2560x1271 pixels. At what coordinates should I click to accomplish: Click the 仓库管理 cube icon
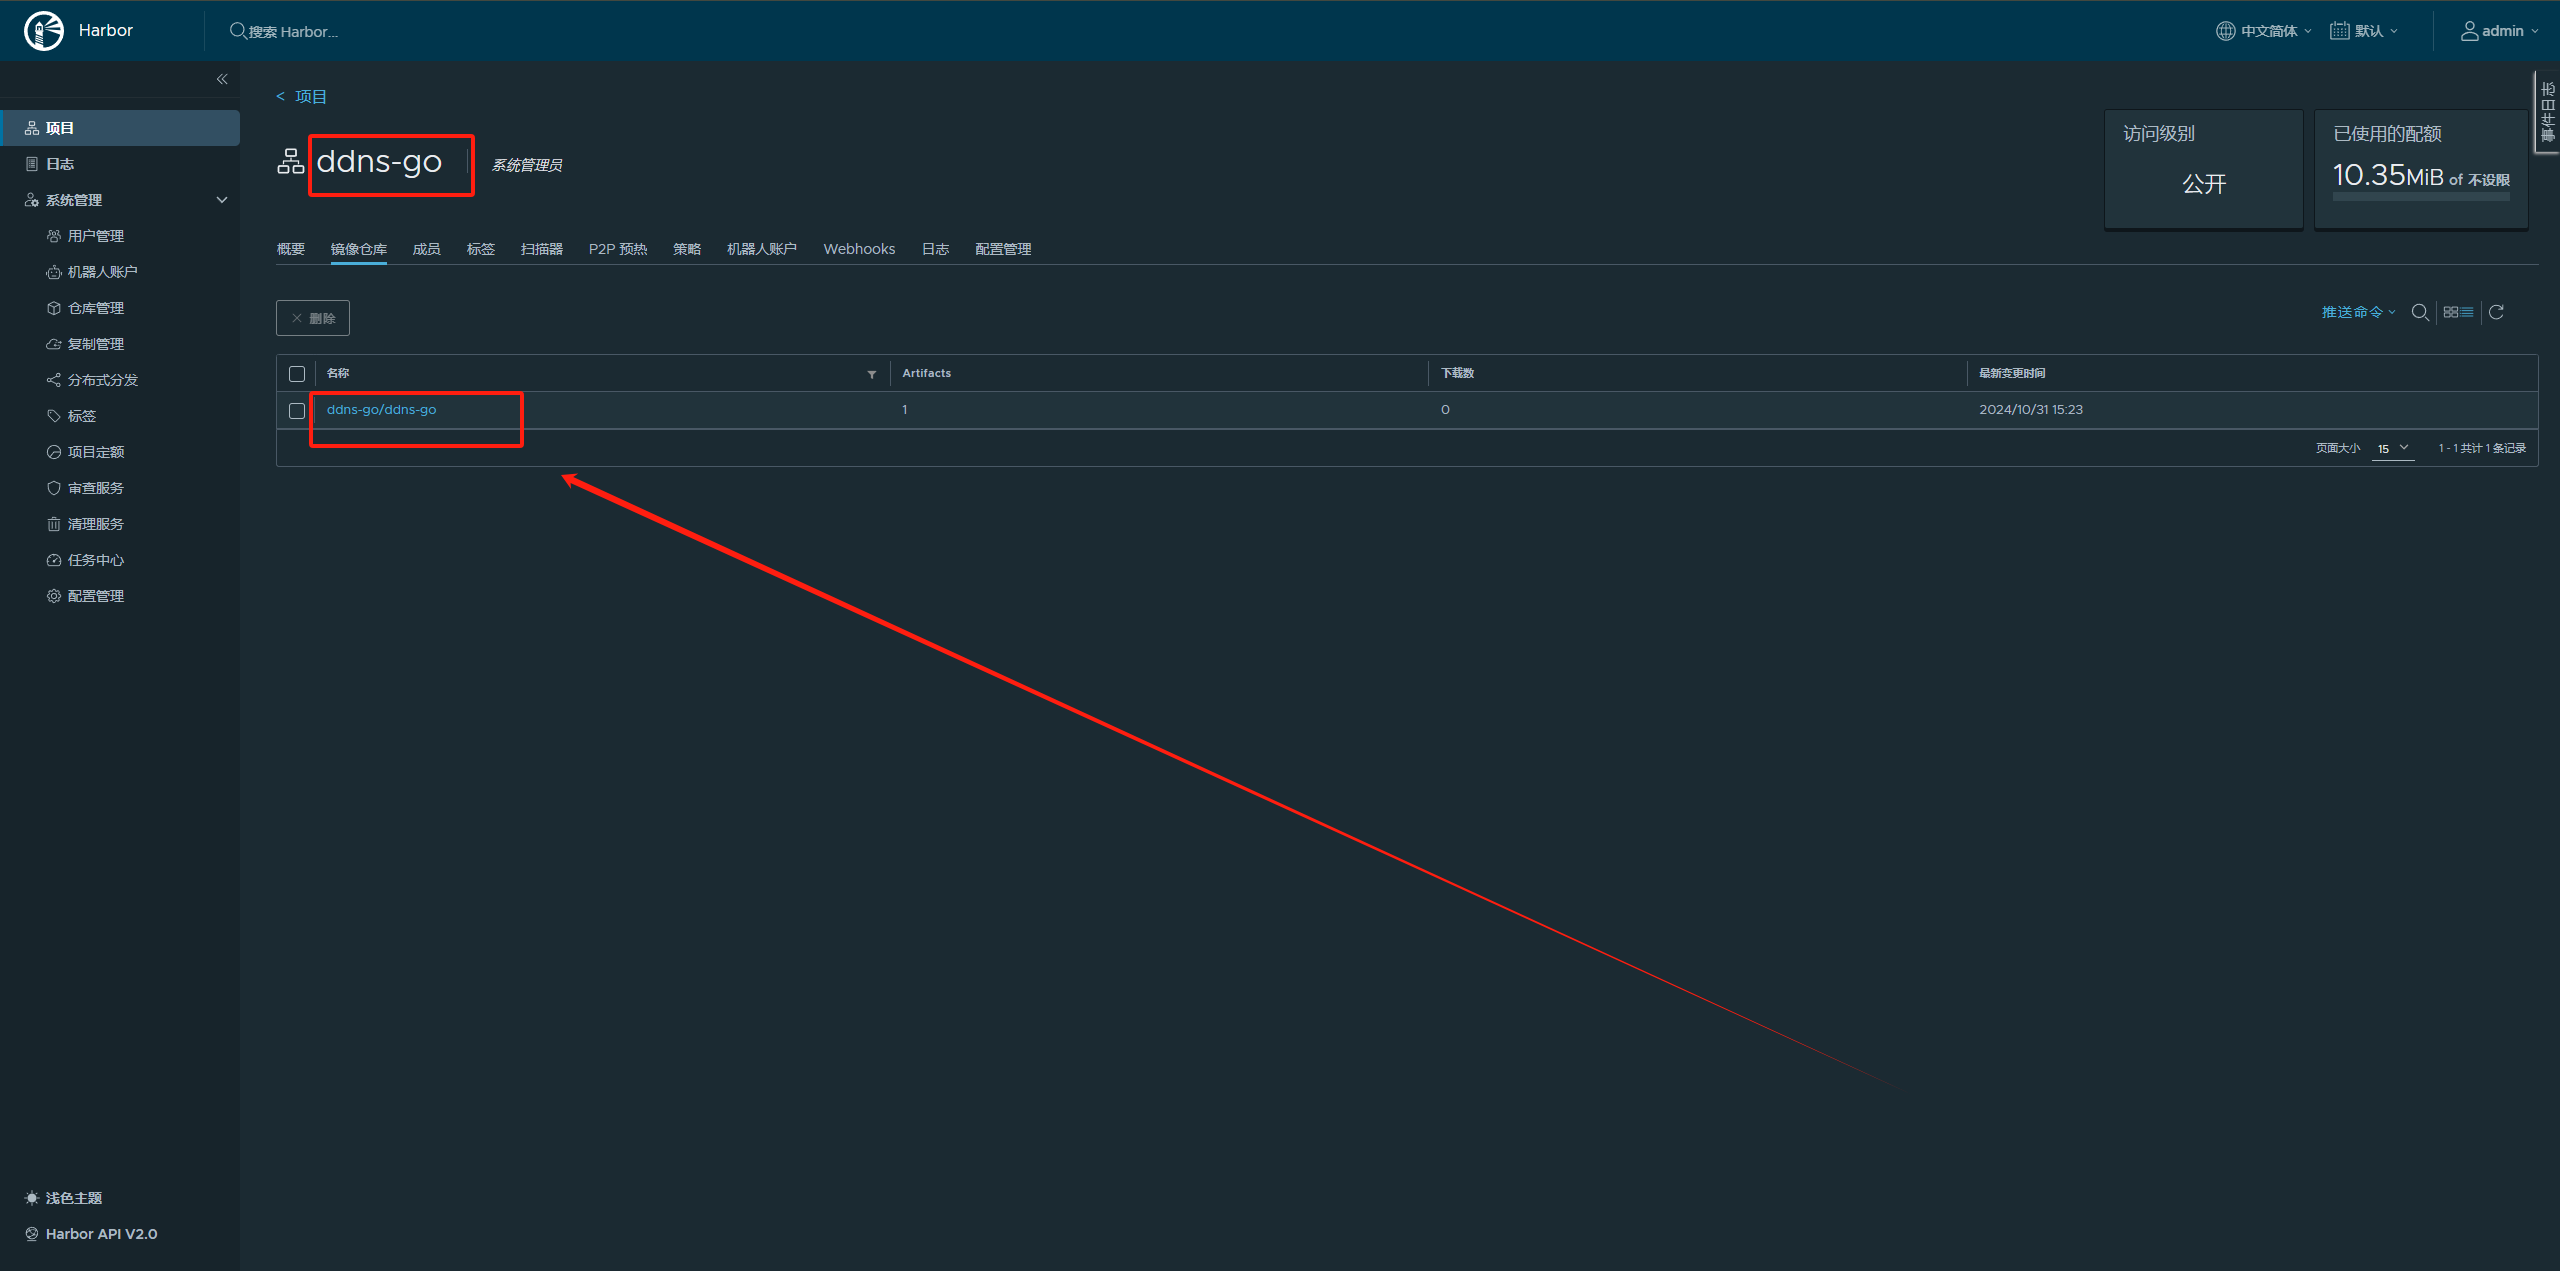[x=54, y=308]
